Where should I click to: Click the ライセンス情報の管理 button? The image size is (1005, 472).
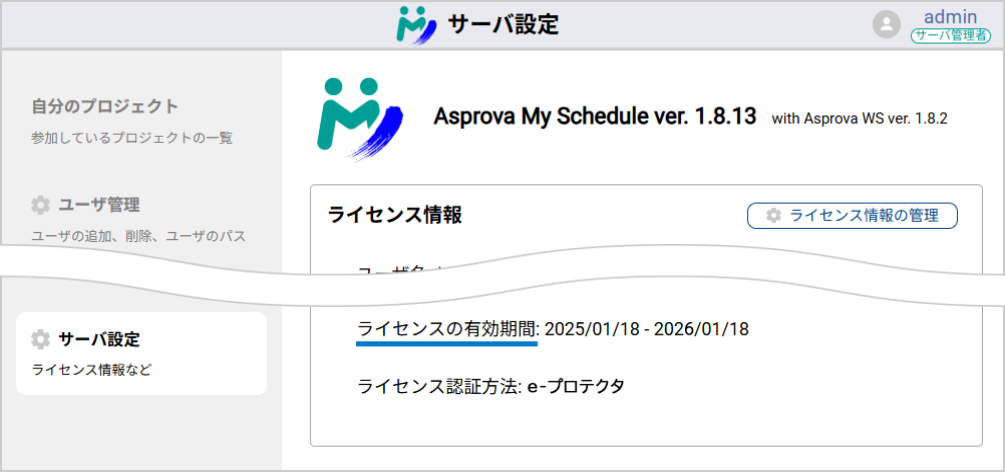(x=852, y=215)
